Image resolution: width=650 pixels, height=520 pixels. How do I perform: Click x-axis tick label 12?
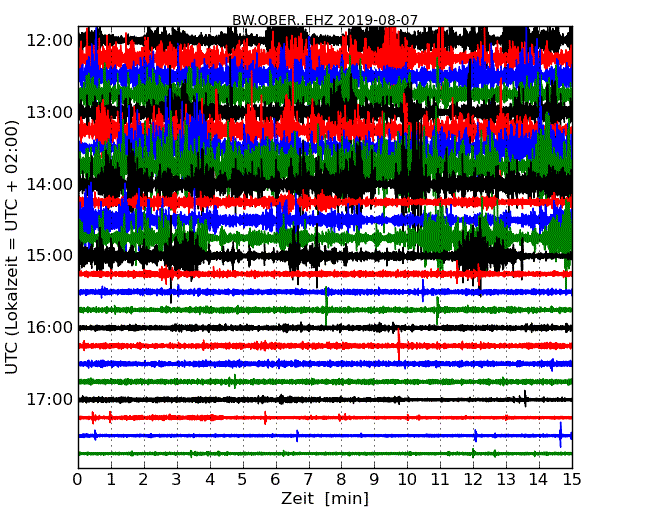coord(473,479)
